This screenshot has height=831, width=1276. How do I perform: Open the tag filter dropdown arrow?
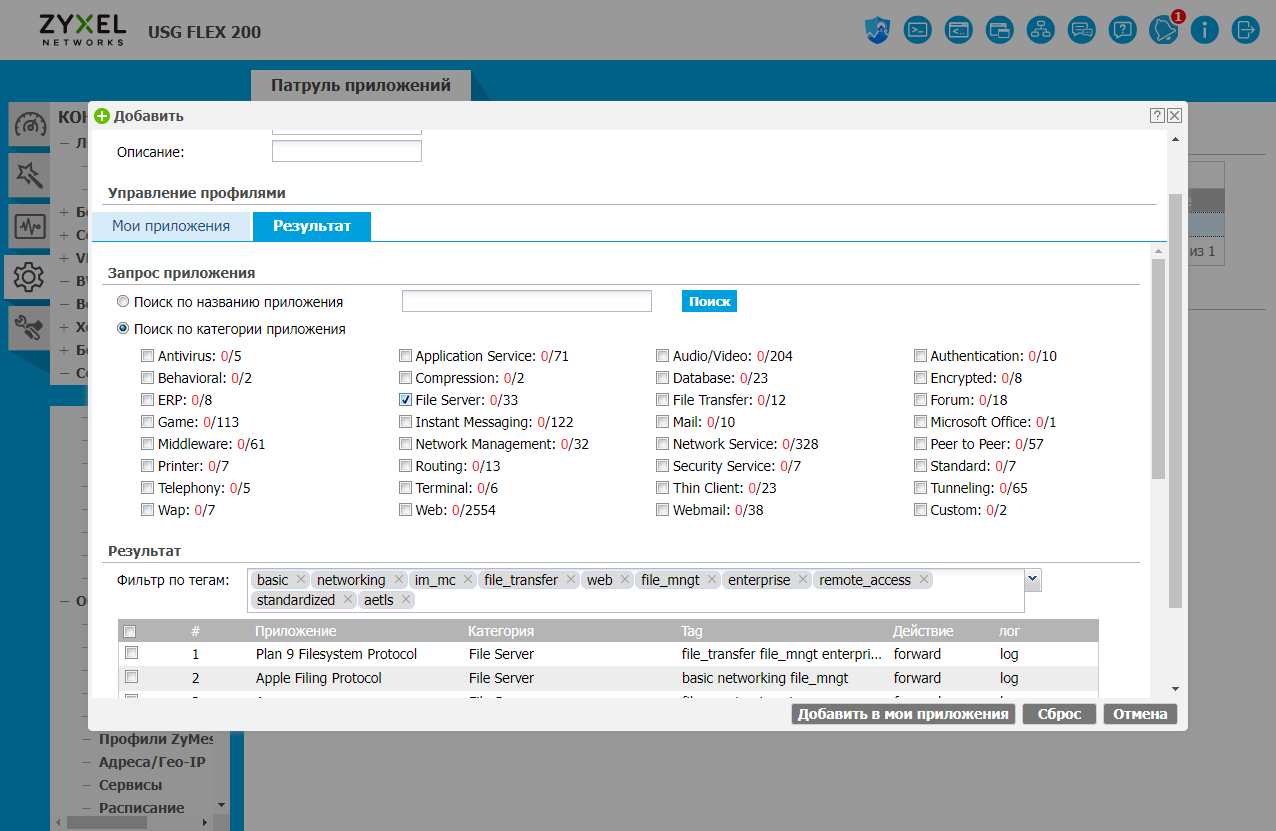point(1033,579)
